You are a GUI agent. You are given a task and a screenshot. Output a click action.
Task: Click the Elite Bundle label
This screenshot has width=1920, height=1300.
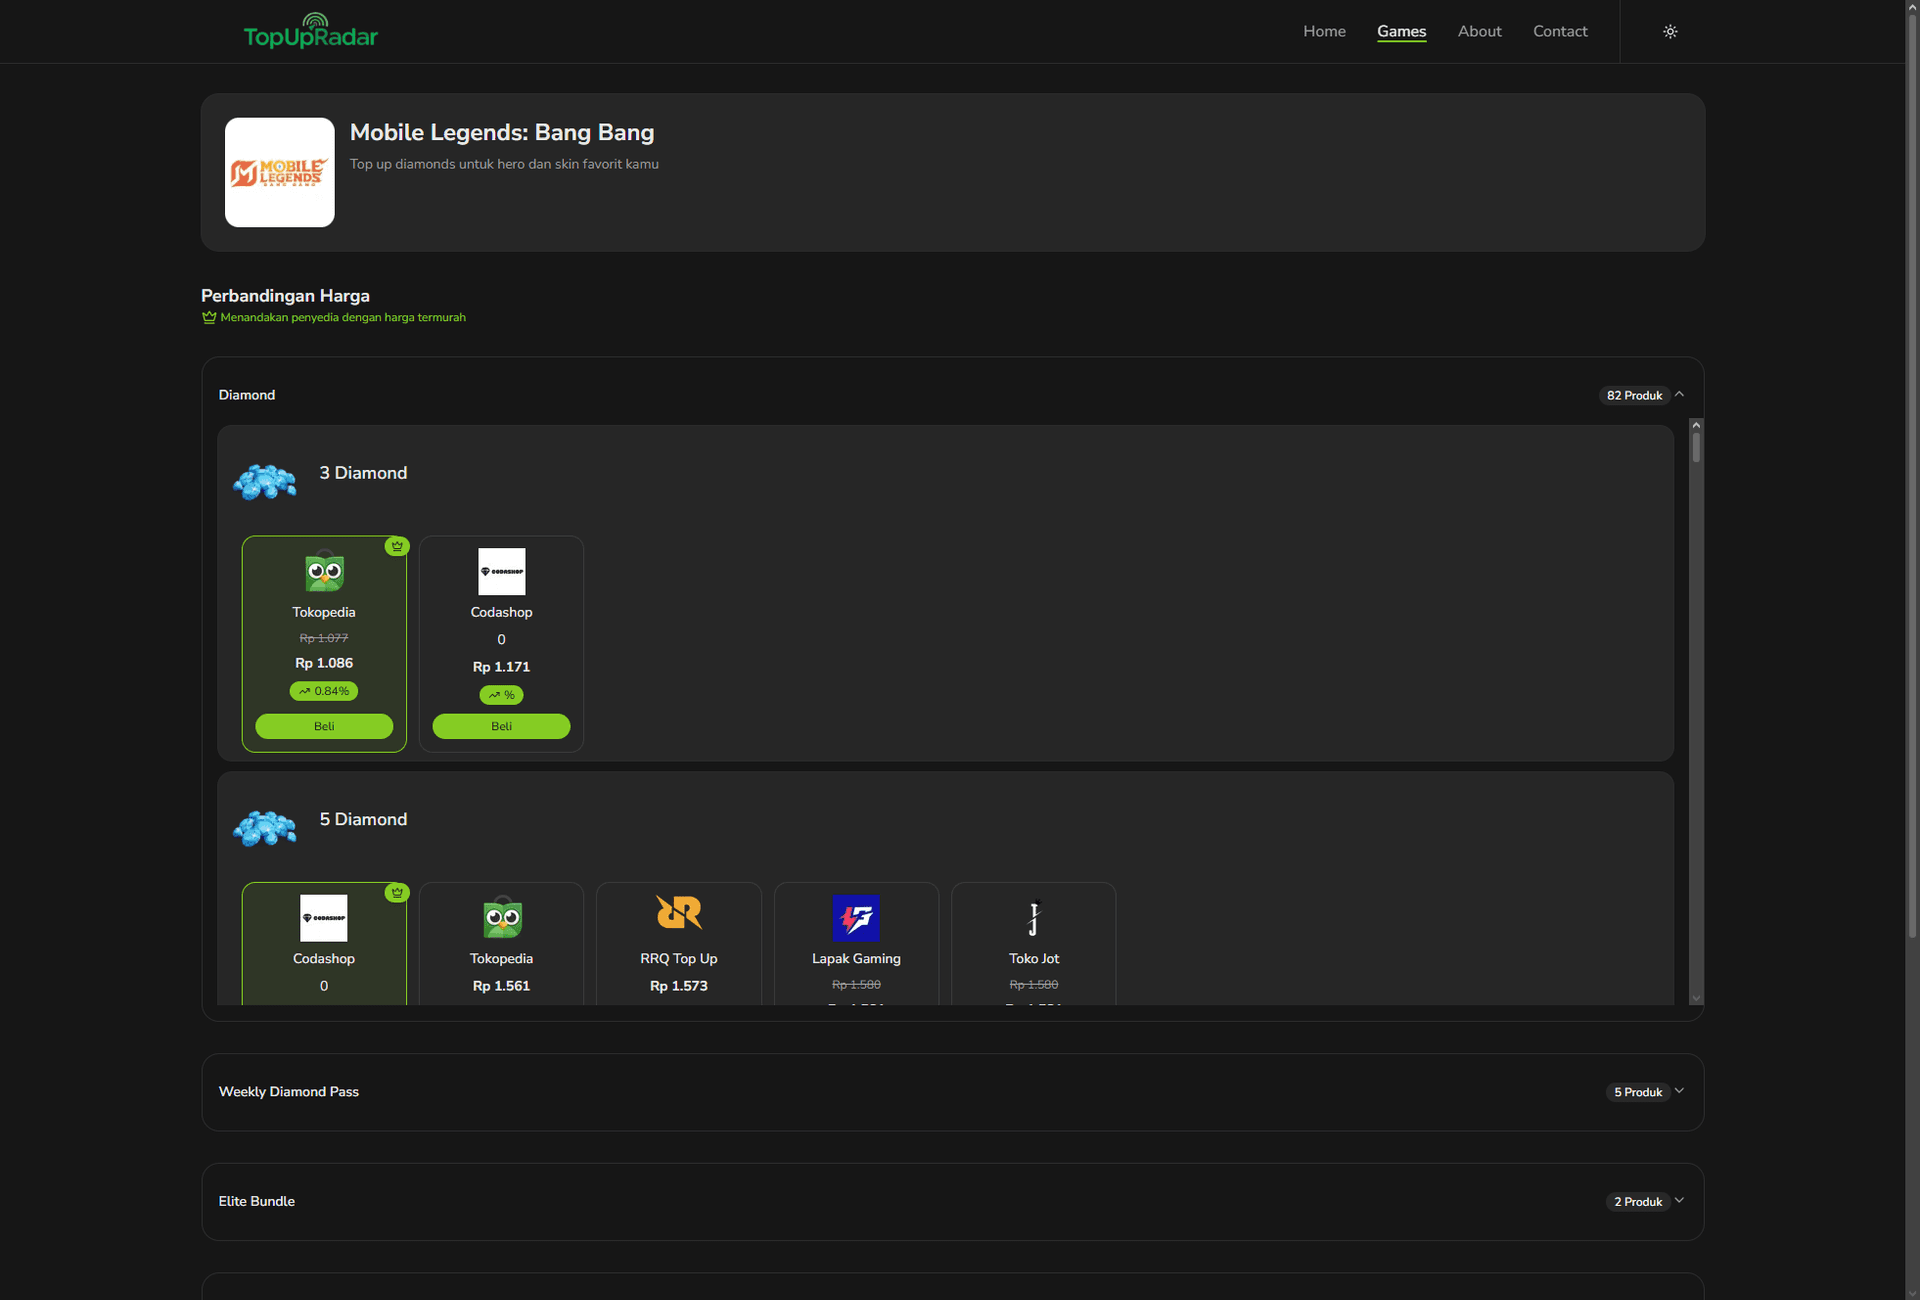(257, 1202)
